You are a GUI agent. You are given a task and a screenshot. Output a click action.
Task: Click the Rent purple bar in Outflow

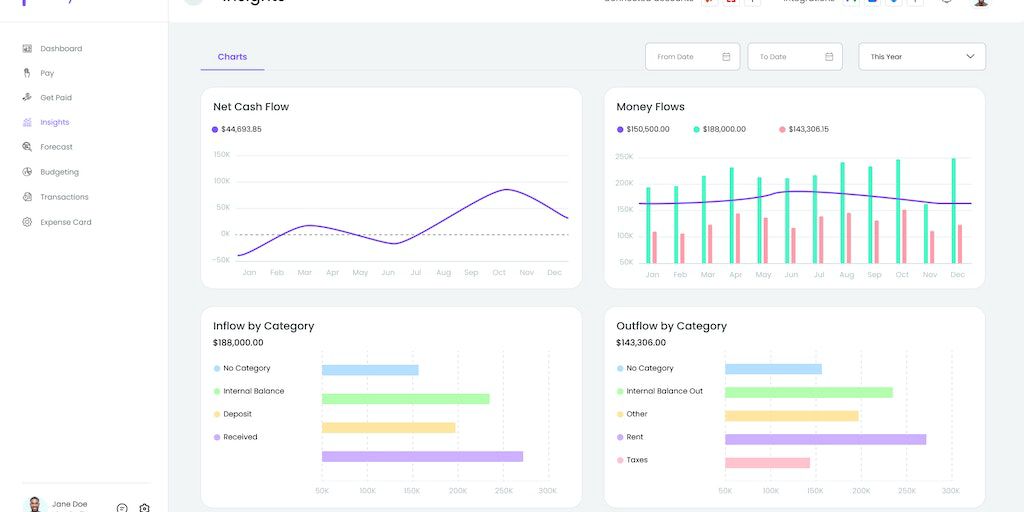pyautogui.click(x=825, y=439)
